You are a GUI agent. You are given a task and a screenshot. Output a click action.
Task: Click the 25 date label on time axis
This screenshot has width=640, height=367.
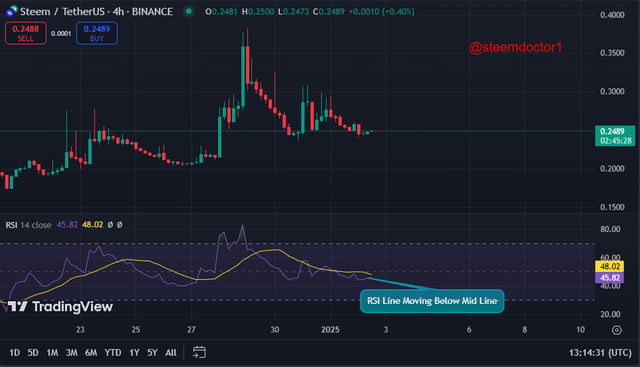tap(136, 329)
